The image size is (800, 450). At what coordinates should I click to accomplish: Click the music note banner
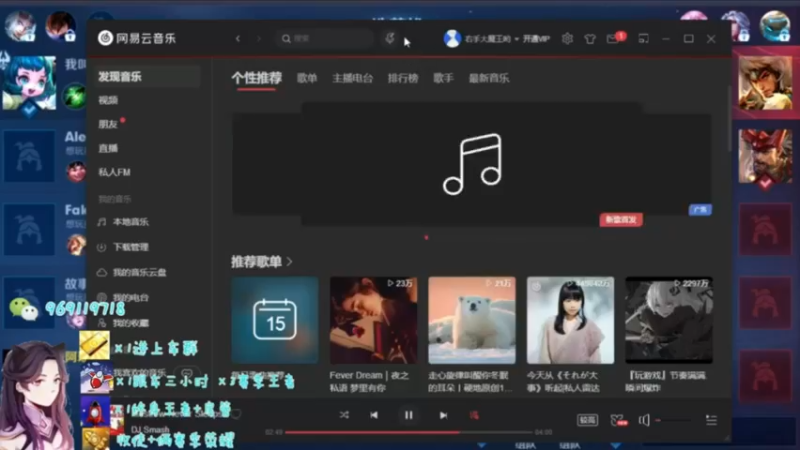472,164
